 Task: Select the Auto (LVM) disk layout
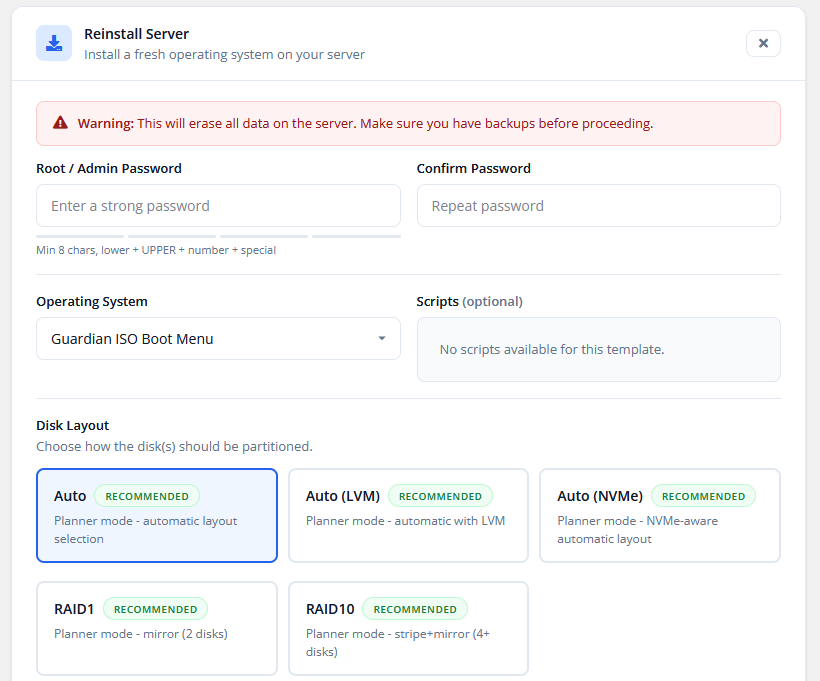click(x=408, y=515)
